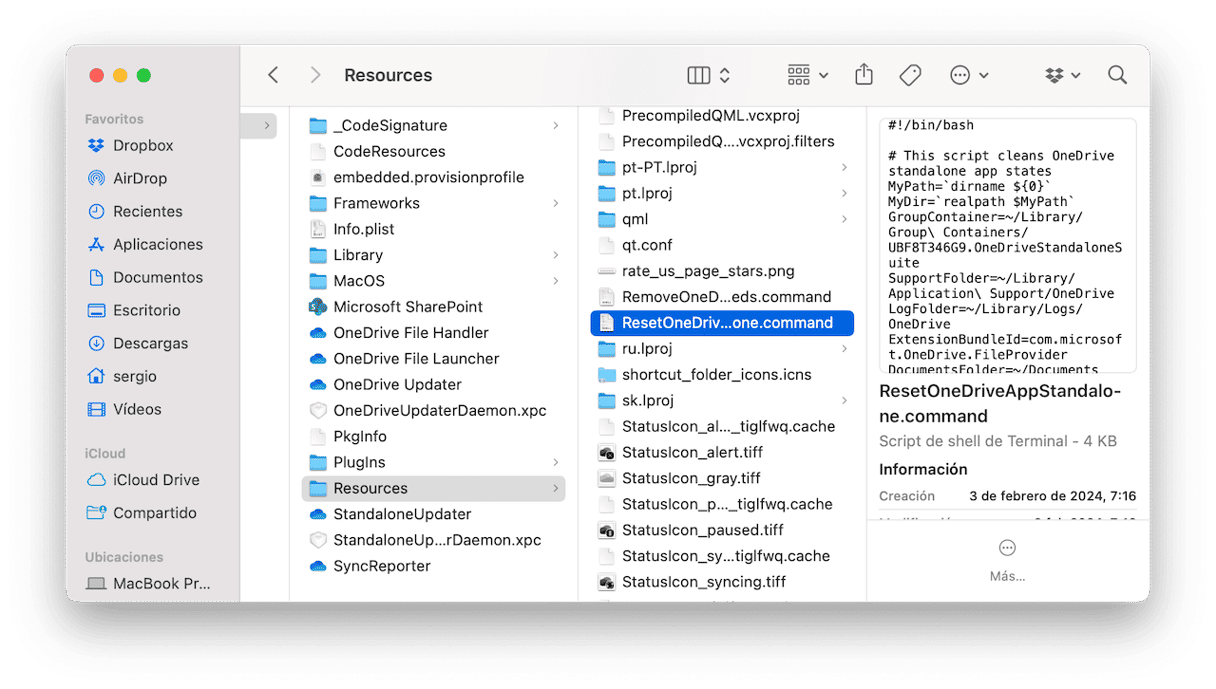Open the Dropbox toolbar menu
The height and width of the screenshot is (689, 1216).
coord(1063,75)
